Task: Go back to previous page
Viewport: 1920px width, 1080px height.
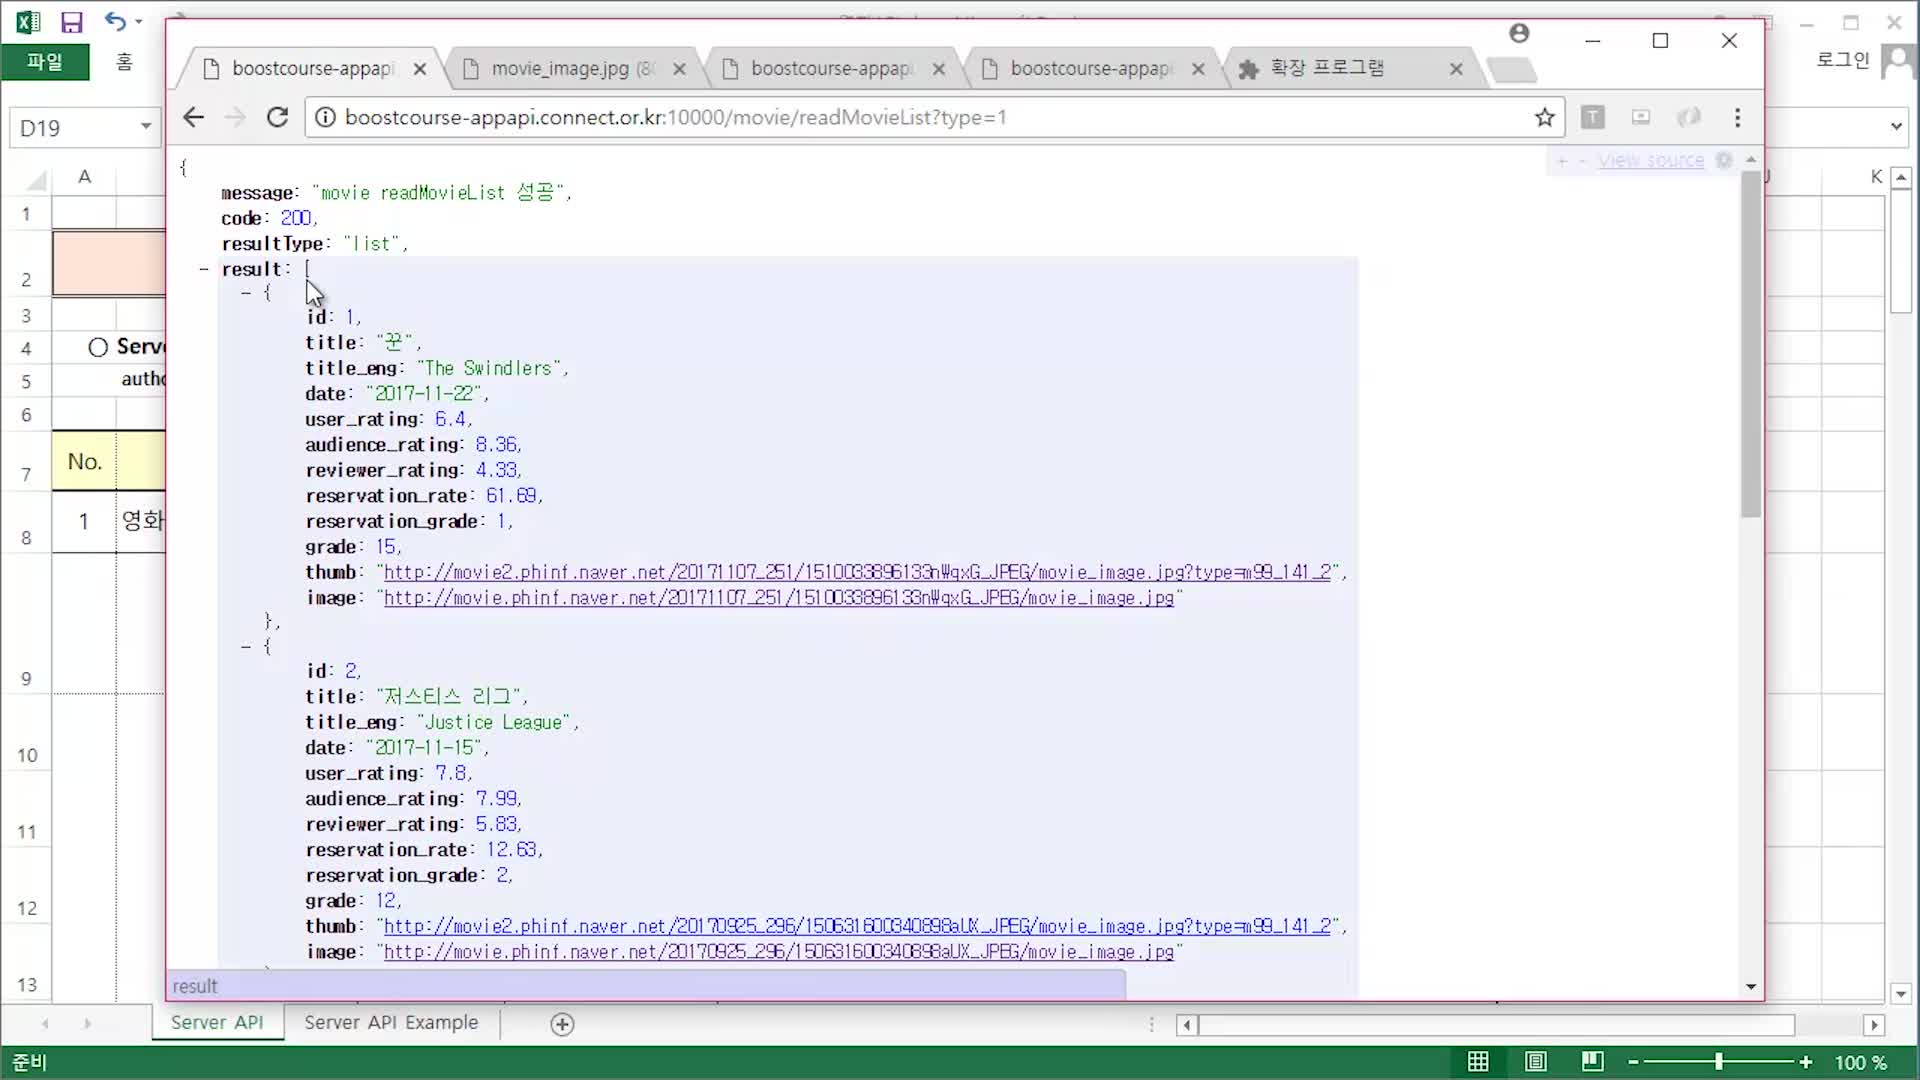Action: pos(193,117)
